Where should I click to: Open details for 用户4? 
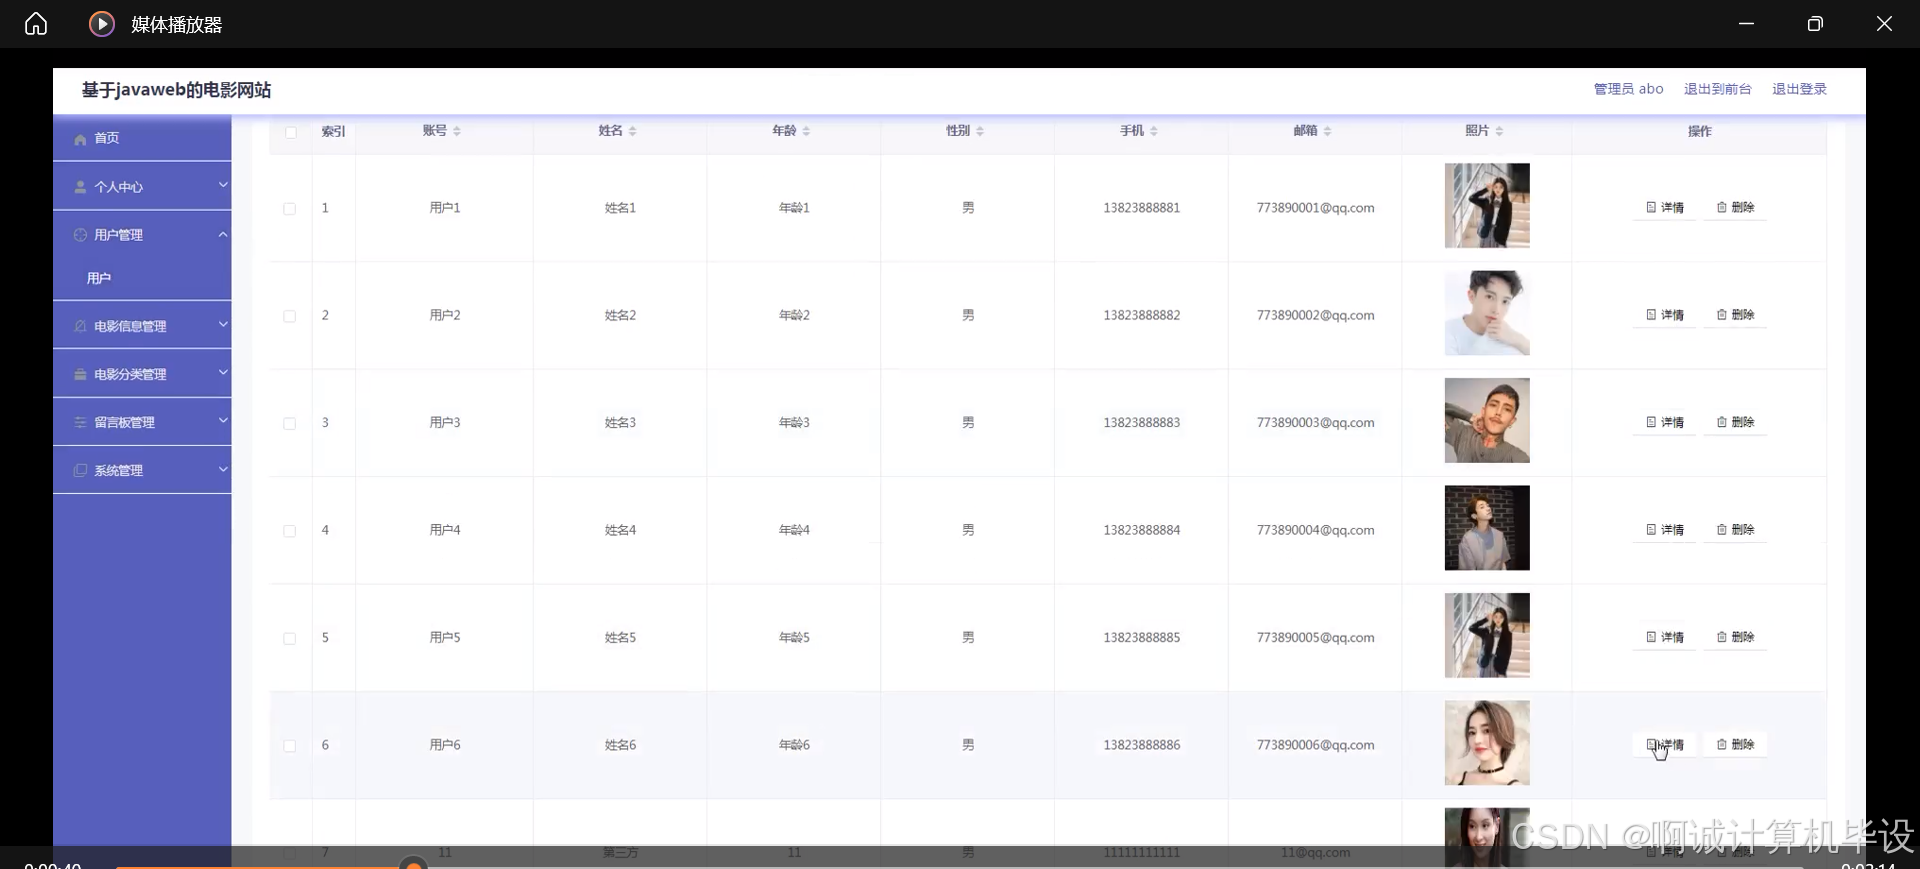tap(1665, 530)
